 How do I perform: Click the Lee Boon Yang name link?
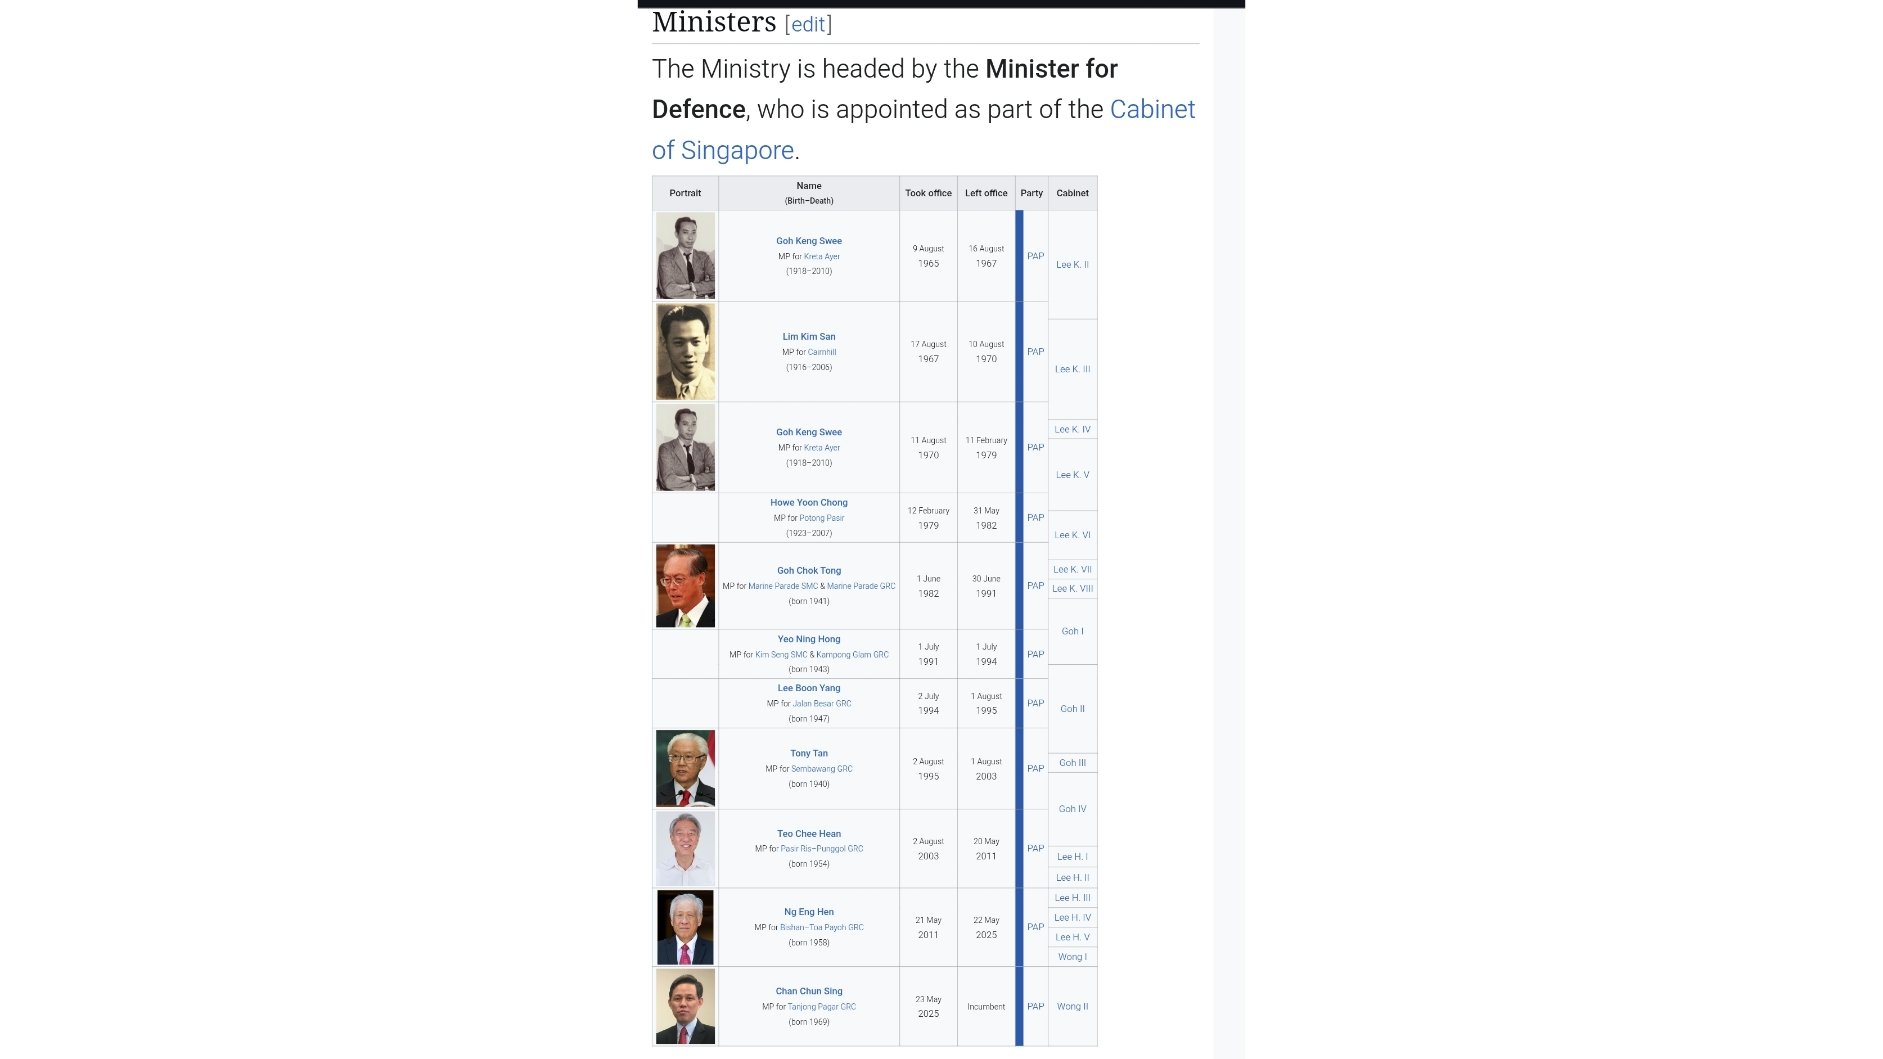[809, 688]
